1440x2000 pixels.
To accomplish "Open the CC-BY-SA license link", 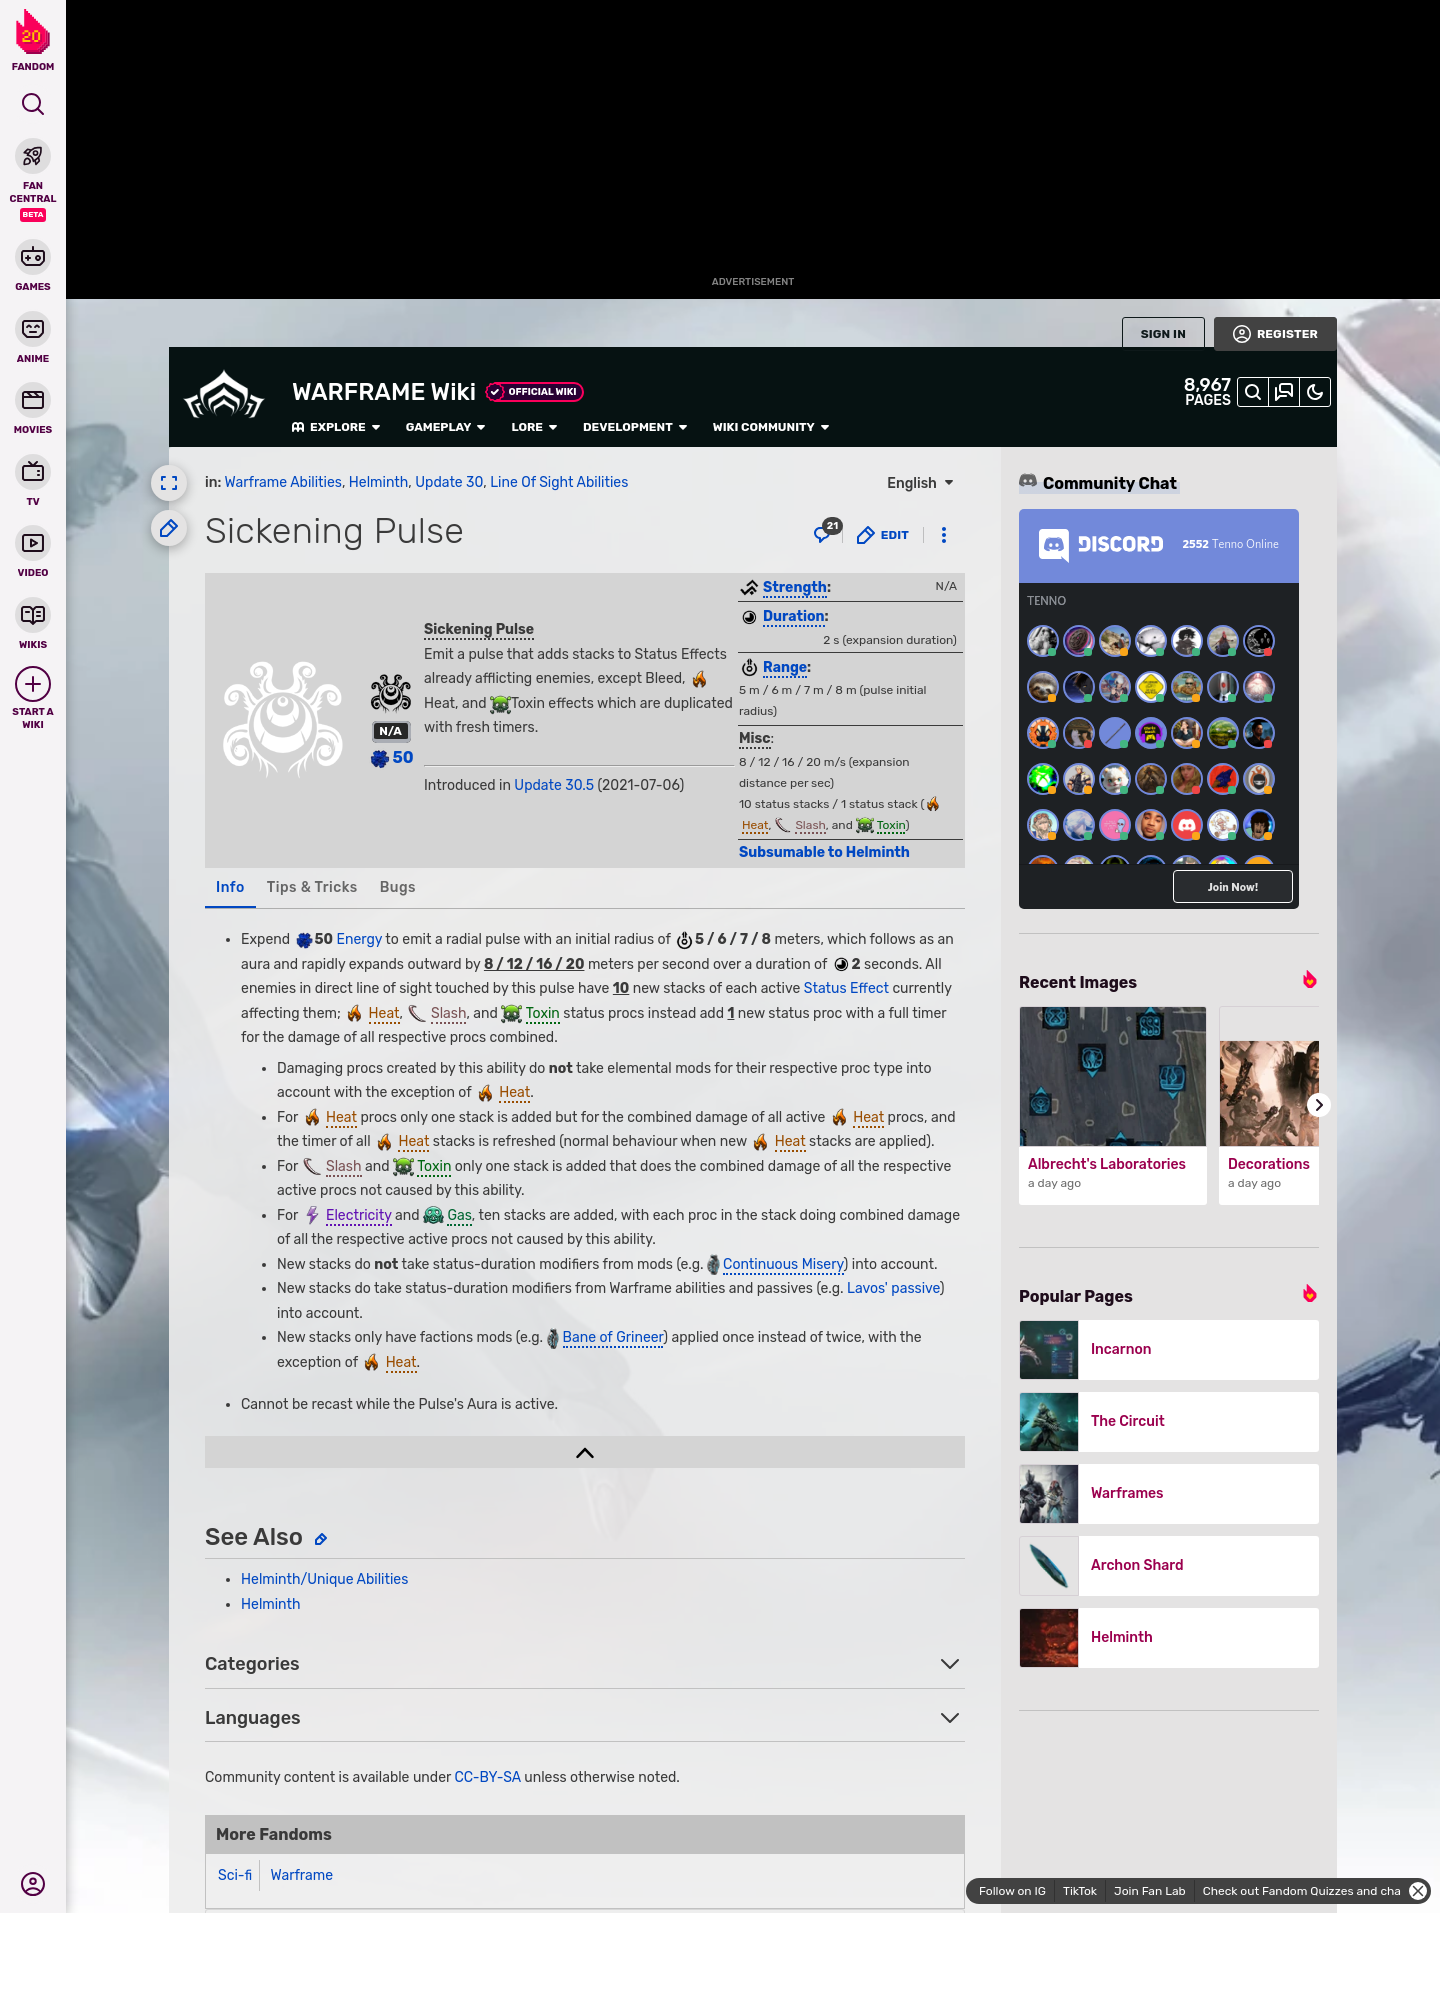I will click(x=488, y=1777).
